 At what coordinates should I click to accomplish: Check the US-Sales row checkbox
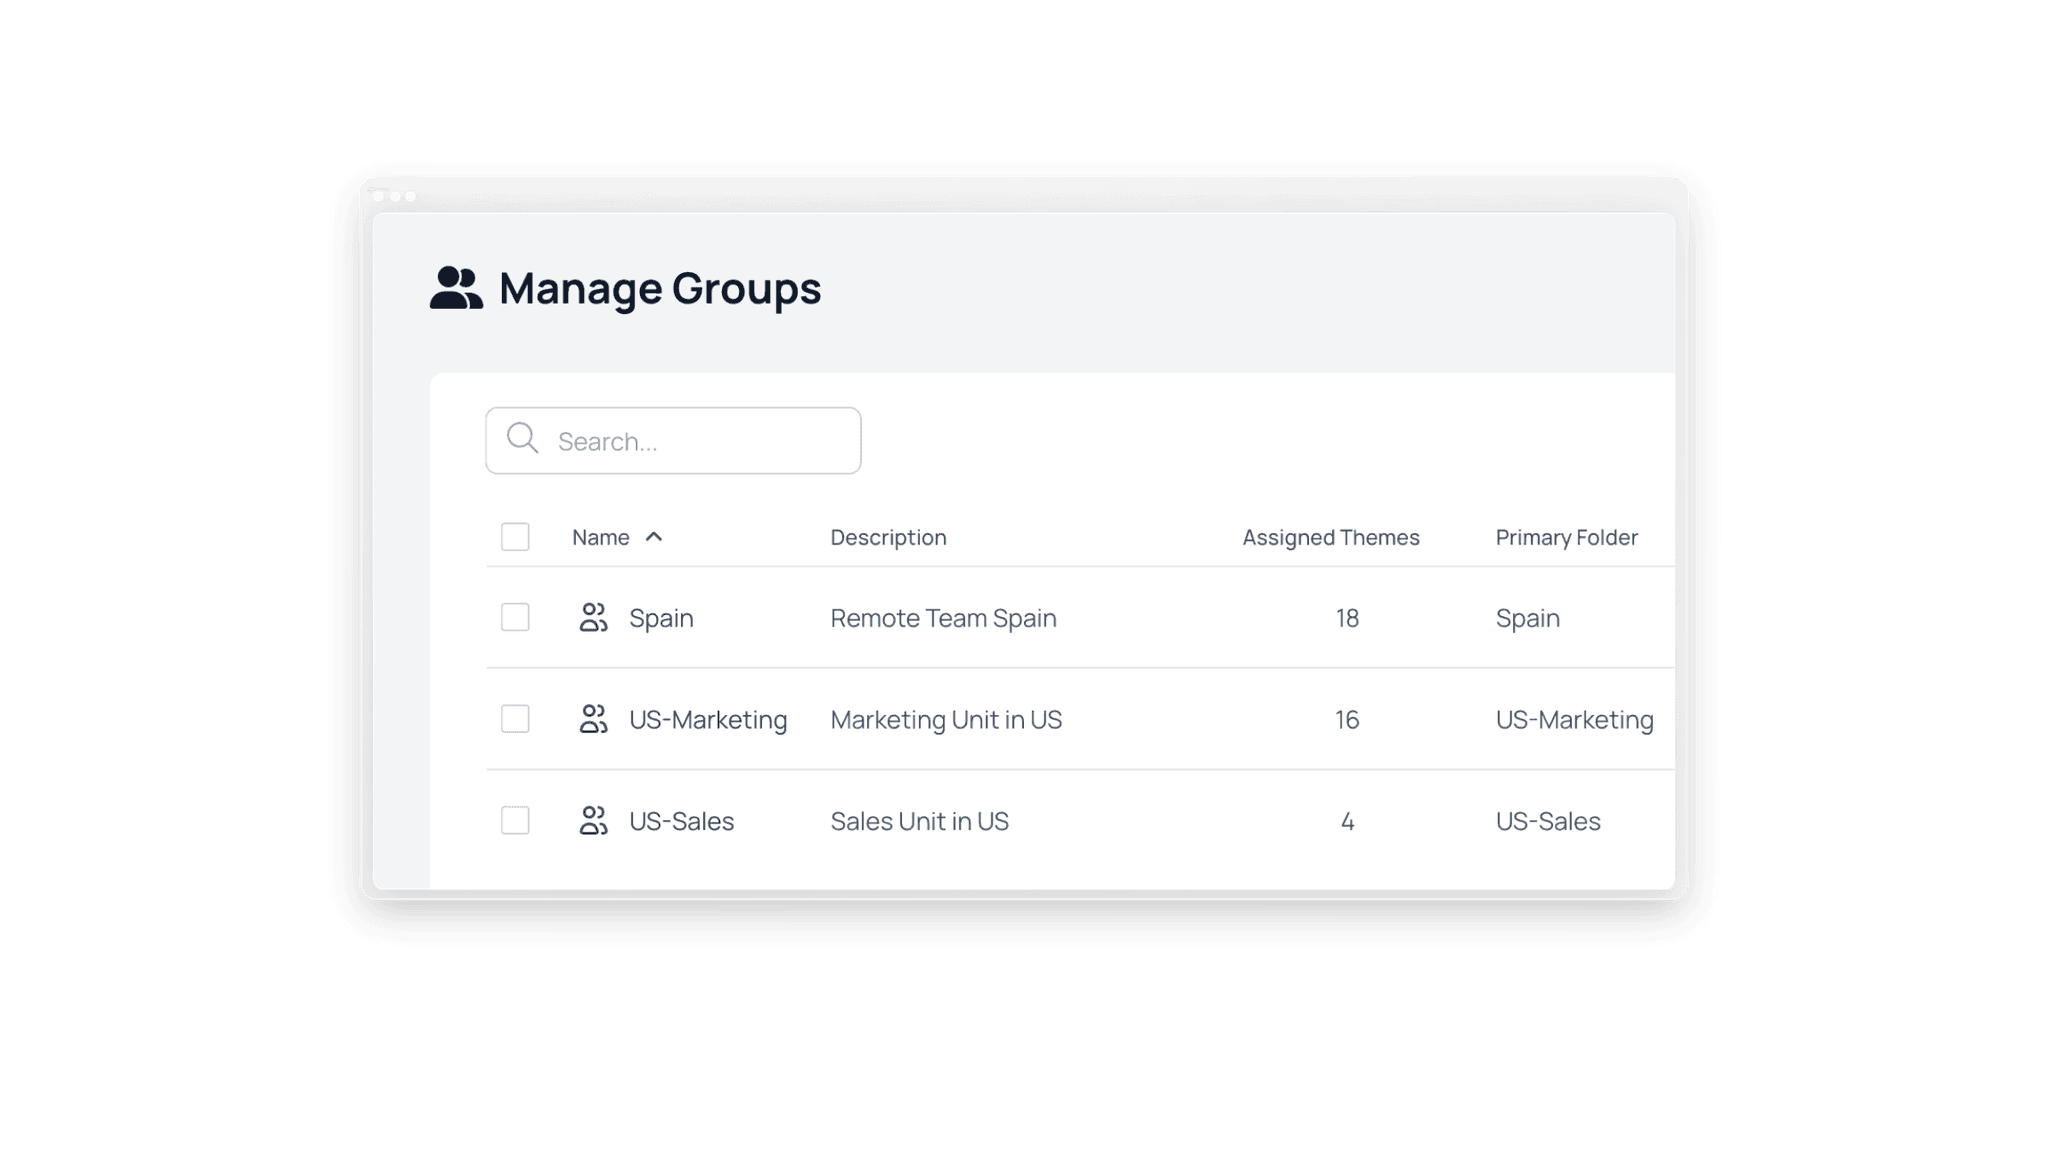(x=515, y=821)
